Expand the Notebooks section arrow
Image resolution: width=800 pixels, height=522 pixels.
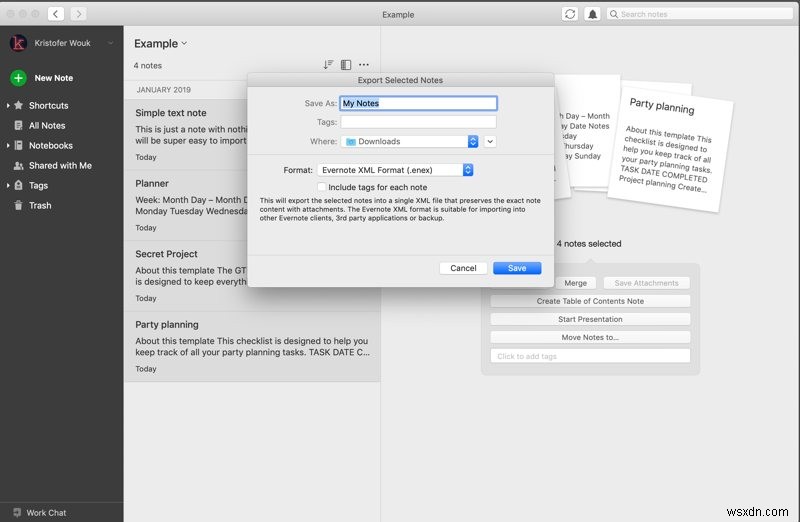8,145
